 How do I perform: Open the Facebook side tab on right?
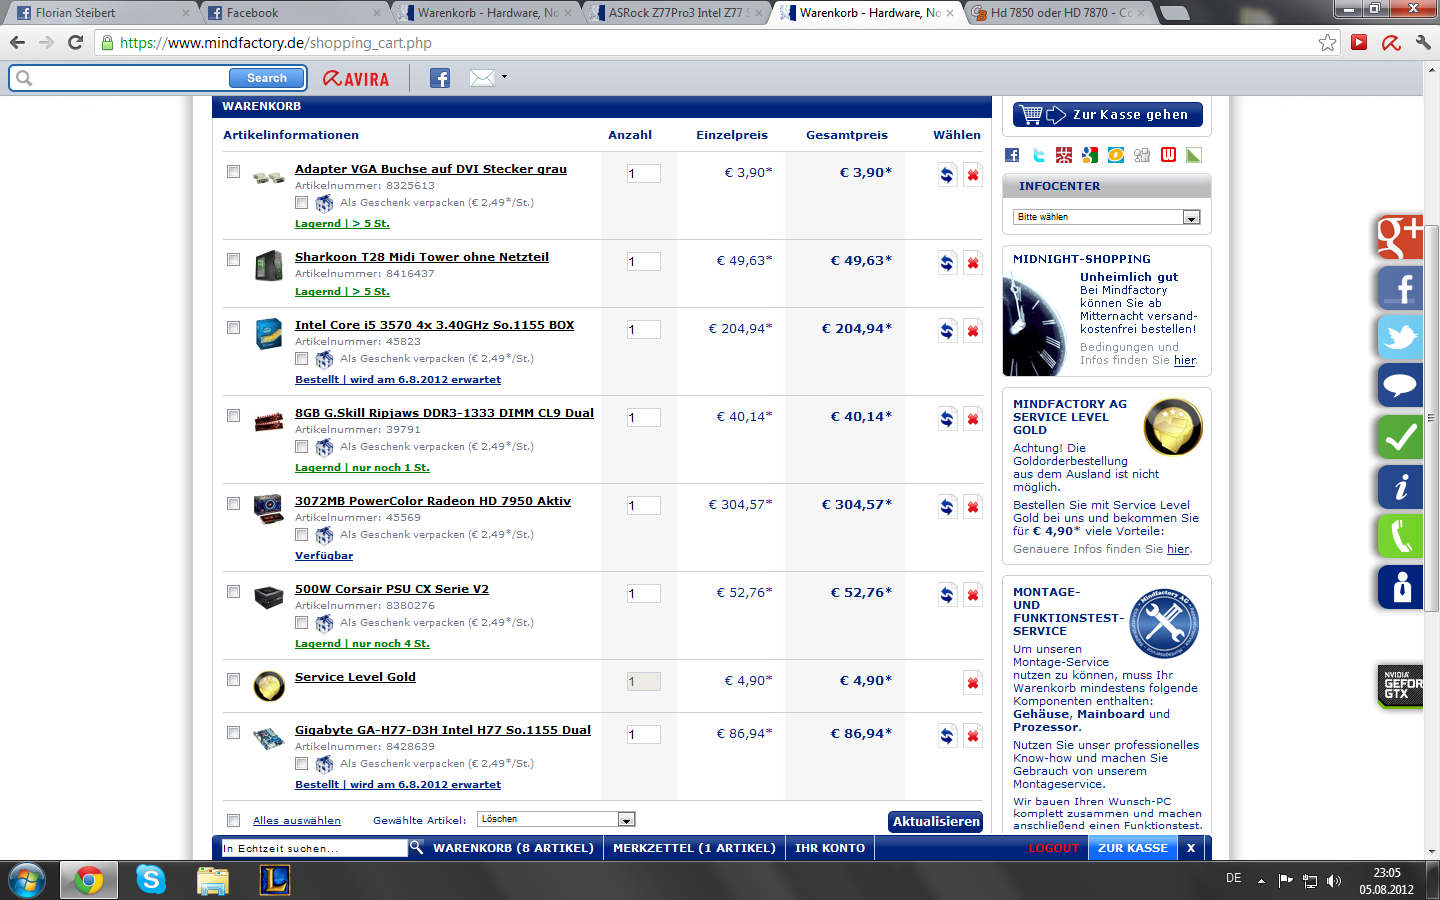[x=1400, y=287]
